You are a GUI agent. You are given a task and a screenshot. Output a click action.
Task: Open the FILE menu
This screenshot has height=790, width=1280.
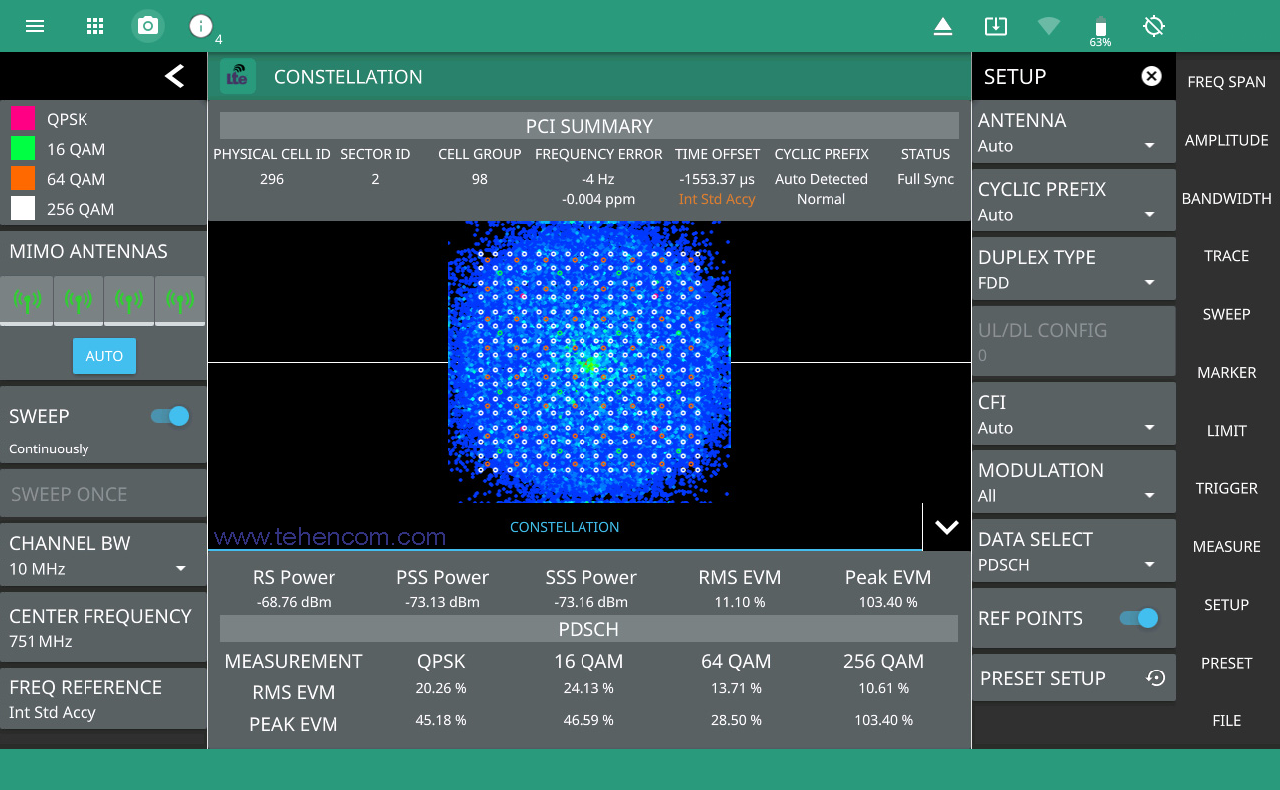pos(1227,720)
